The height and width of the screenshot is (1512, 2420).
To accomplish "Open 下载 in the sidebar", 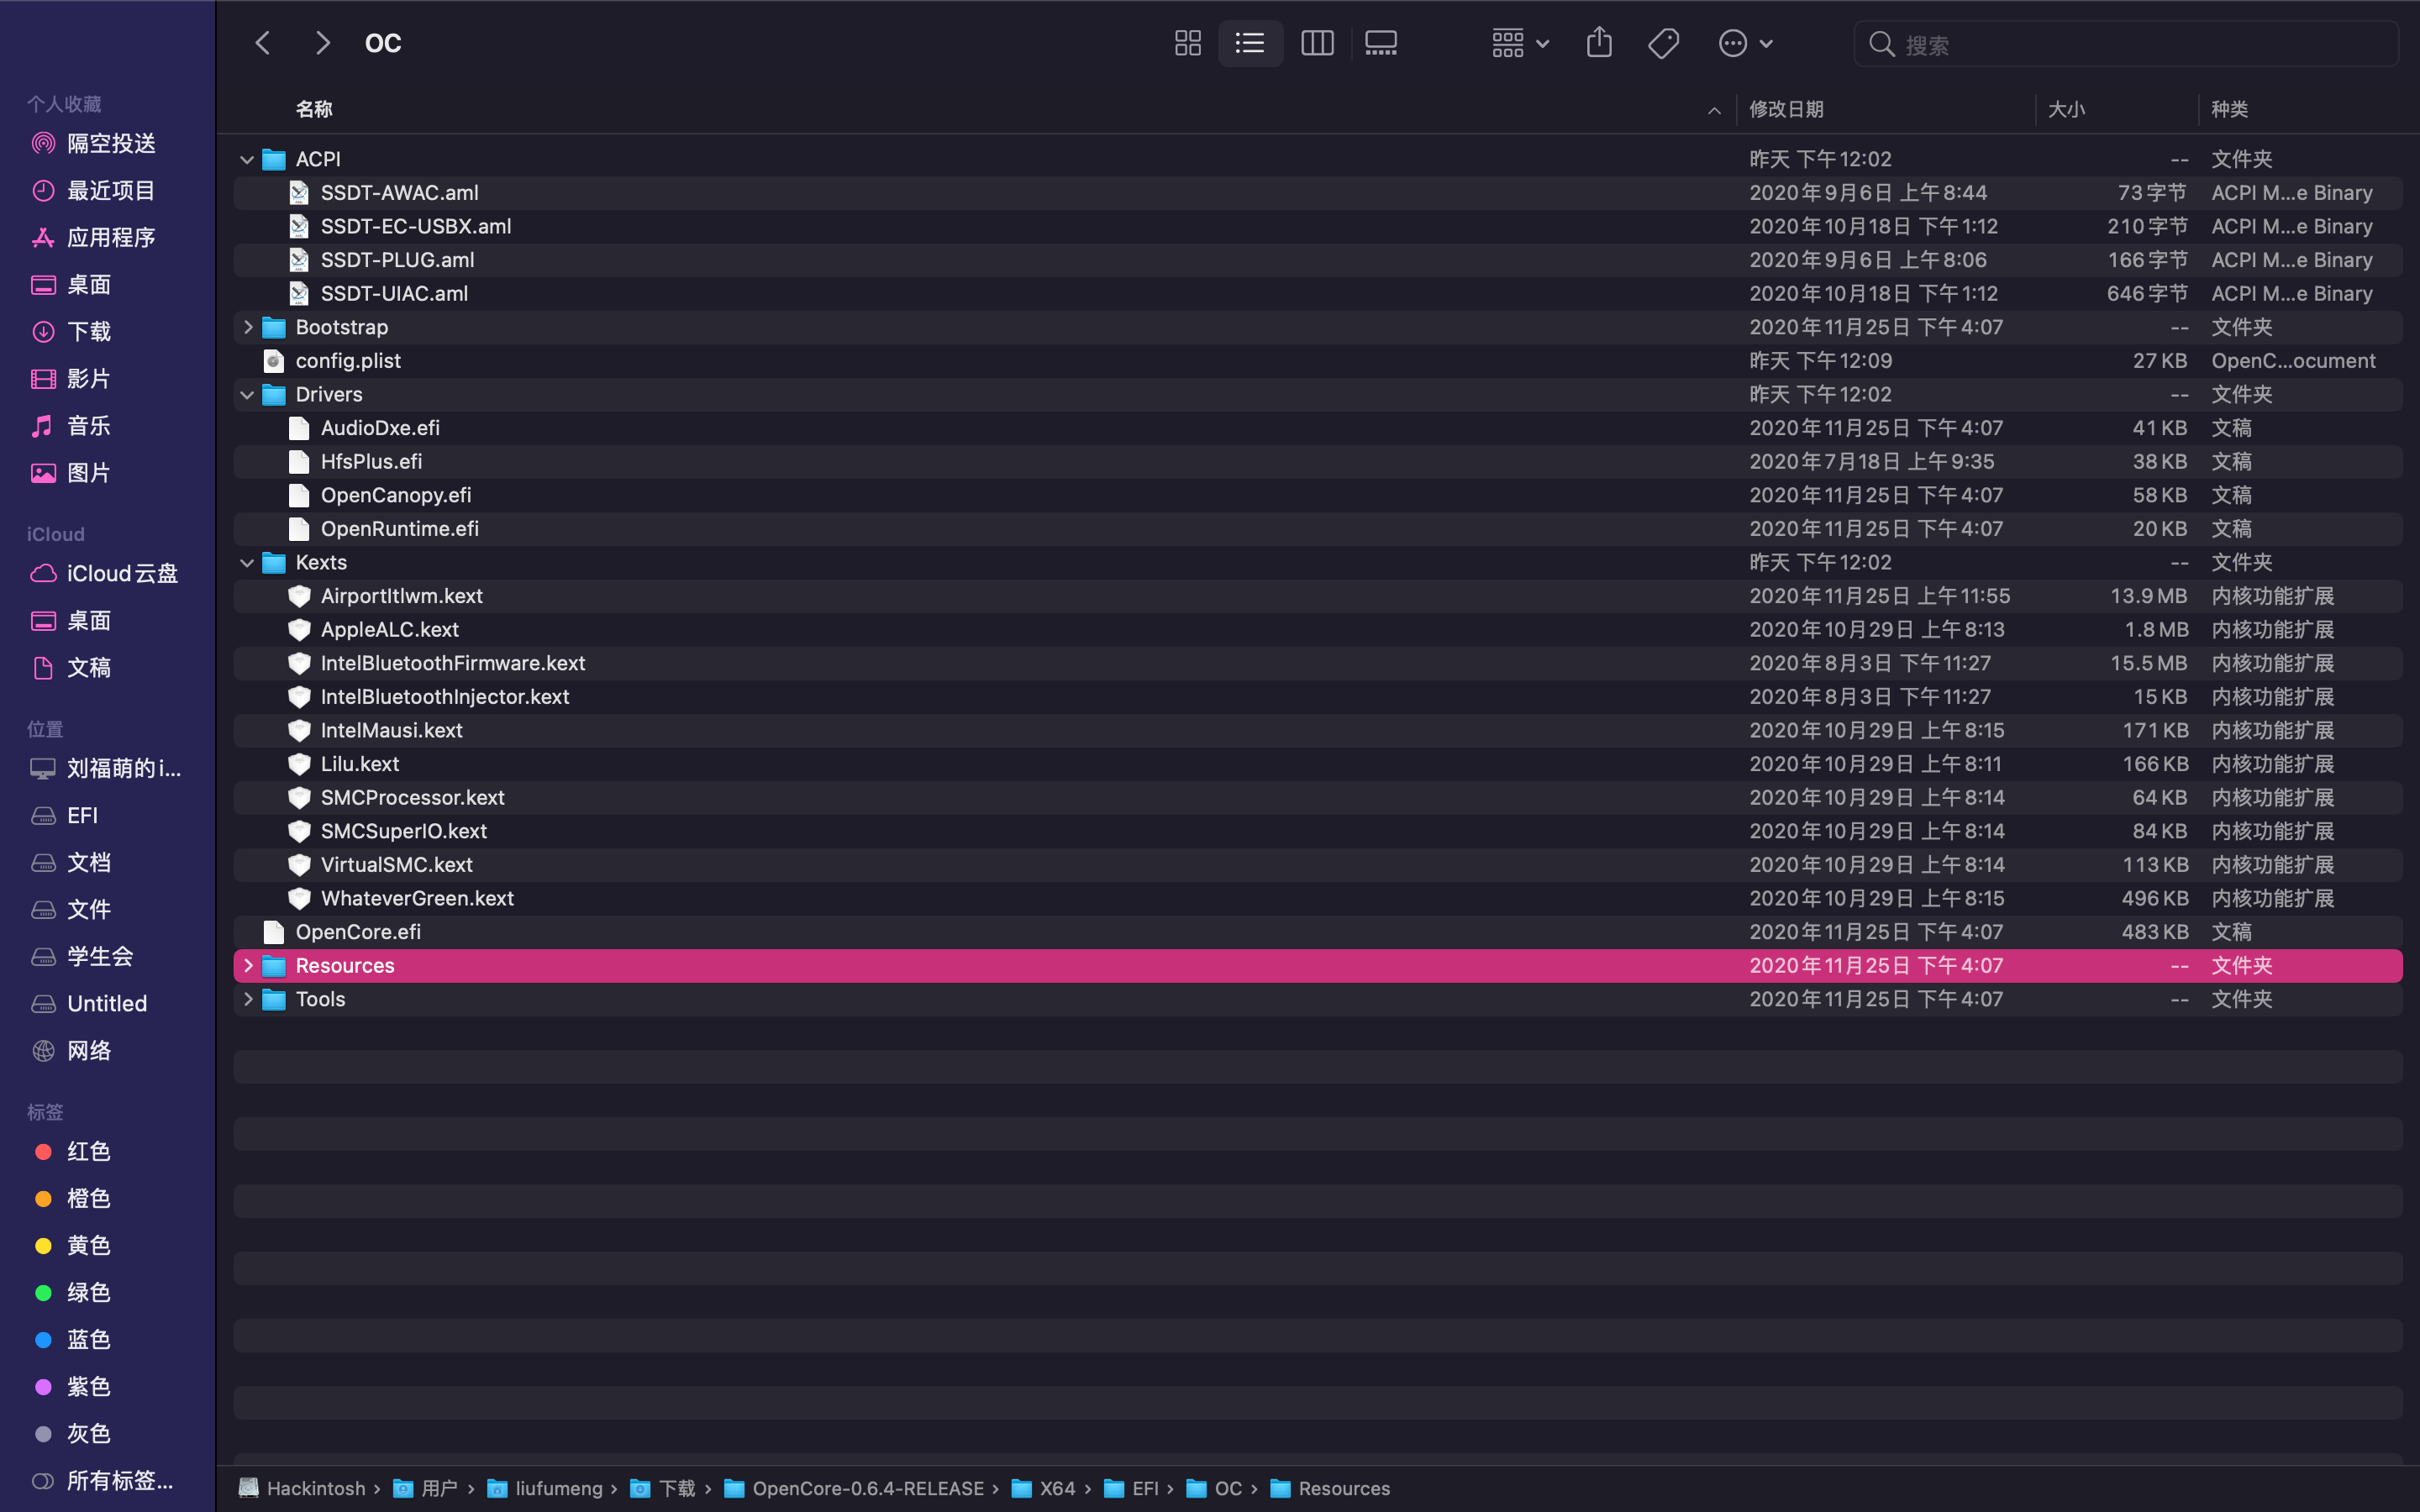I will pyautogui.click(x=88, y=331).
